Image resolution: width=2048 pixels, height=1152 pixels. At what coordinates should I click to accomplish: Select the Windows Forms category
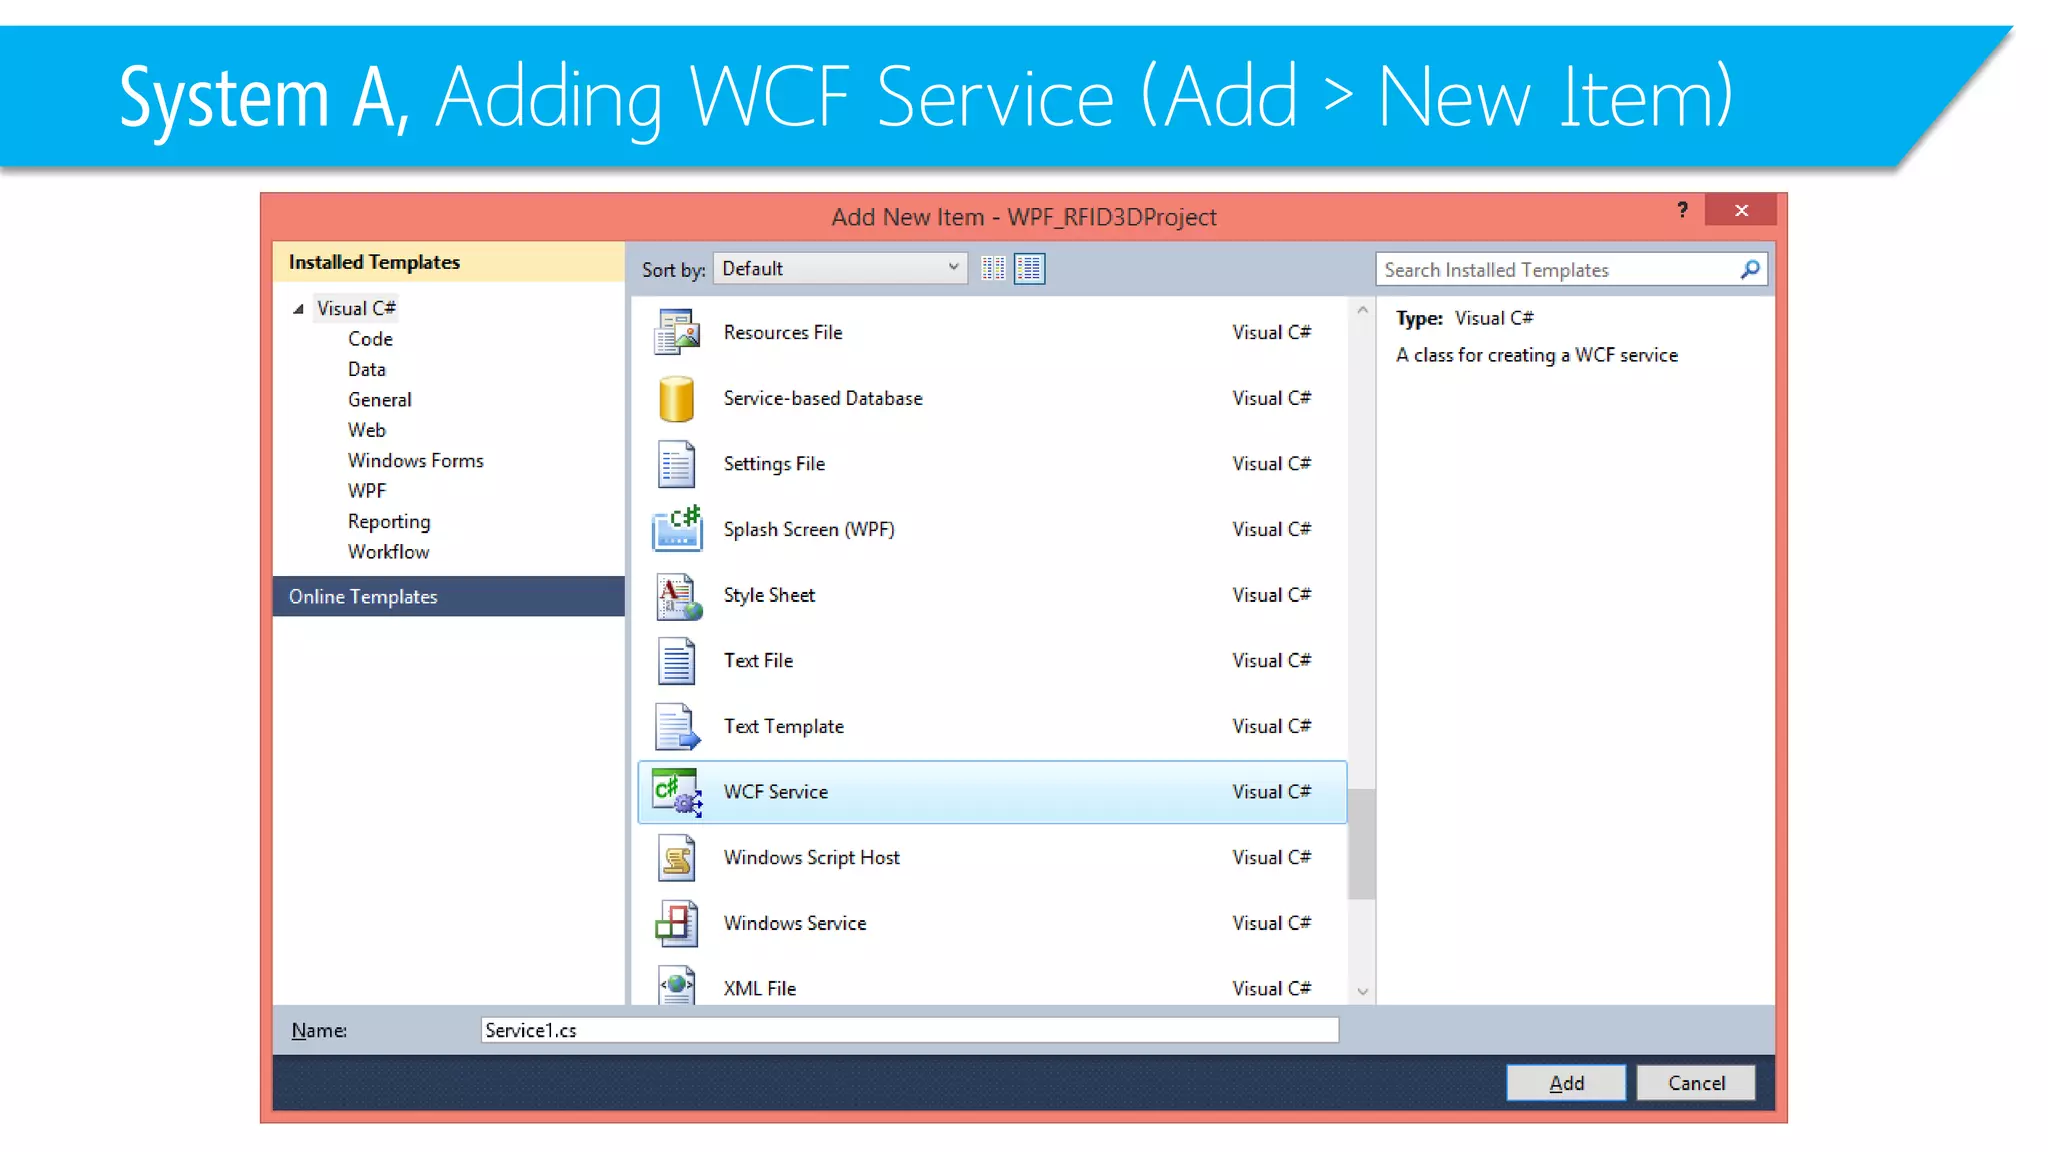415,461
